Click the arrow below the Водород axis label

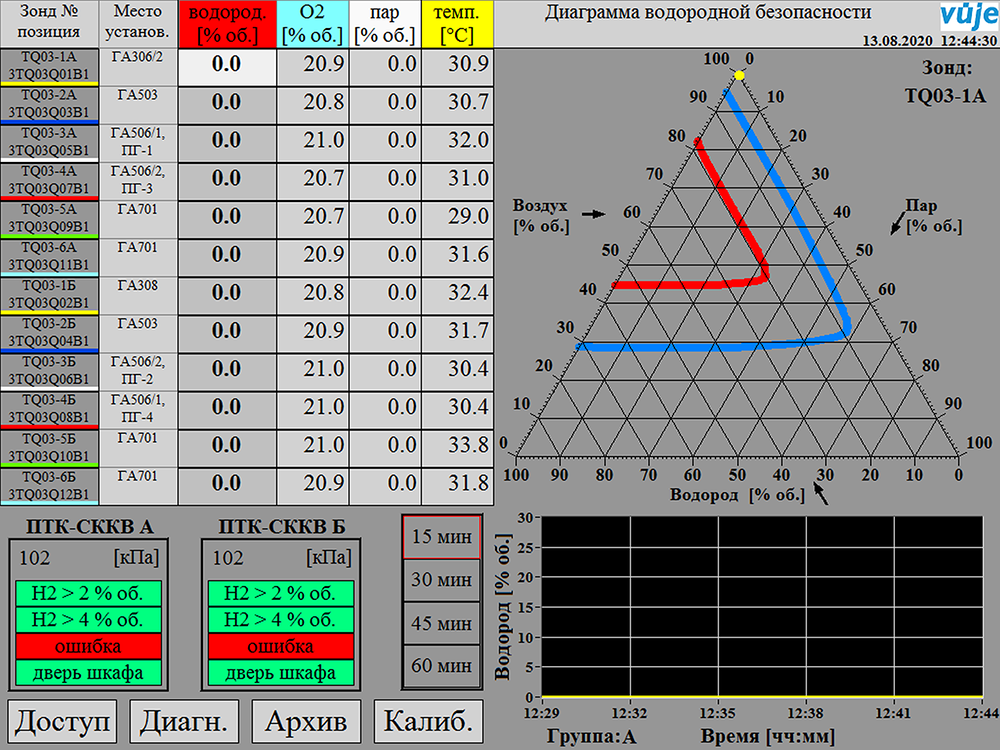[x=821, y=494]
